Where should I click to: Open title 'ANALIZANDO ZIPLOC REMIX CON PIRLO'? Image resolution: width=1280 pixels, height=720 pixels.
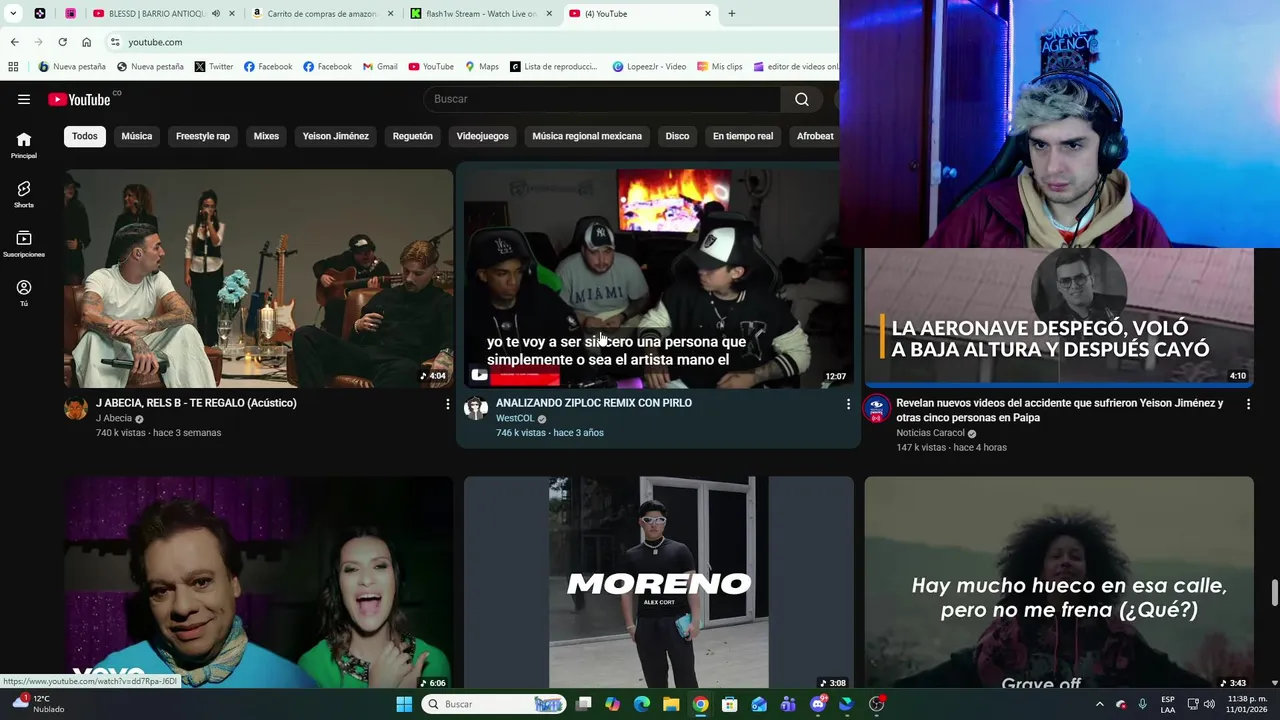(x=594, y=403)
